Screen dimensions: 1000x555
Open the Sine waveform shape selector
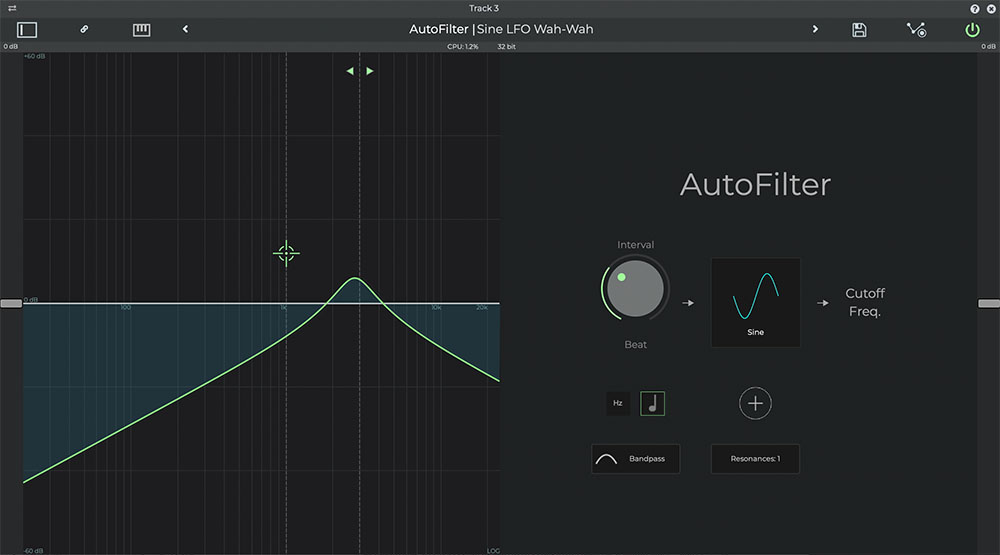[x=755, y=302]
